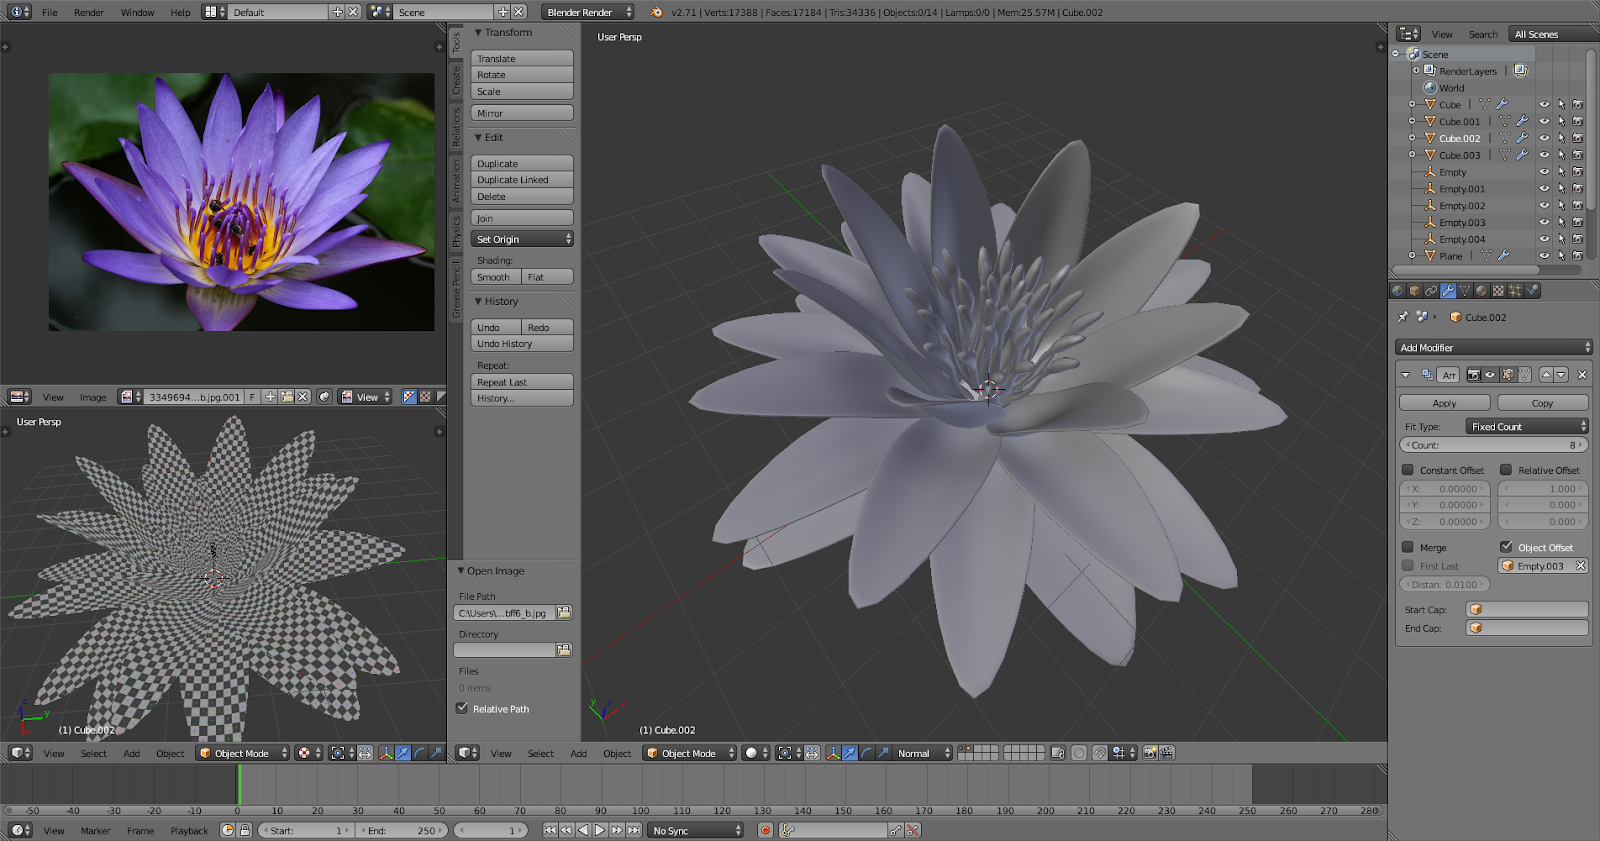Click the Smooth shading button

pyautogui.click(x=496, y=277)
